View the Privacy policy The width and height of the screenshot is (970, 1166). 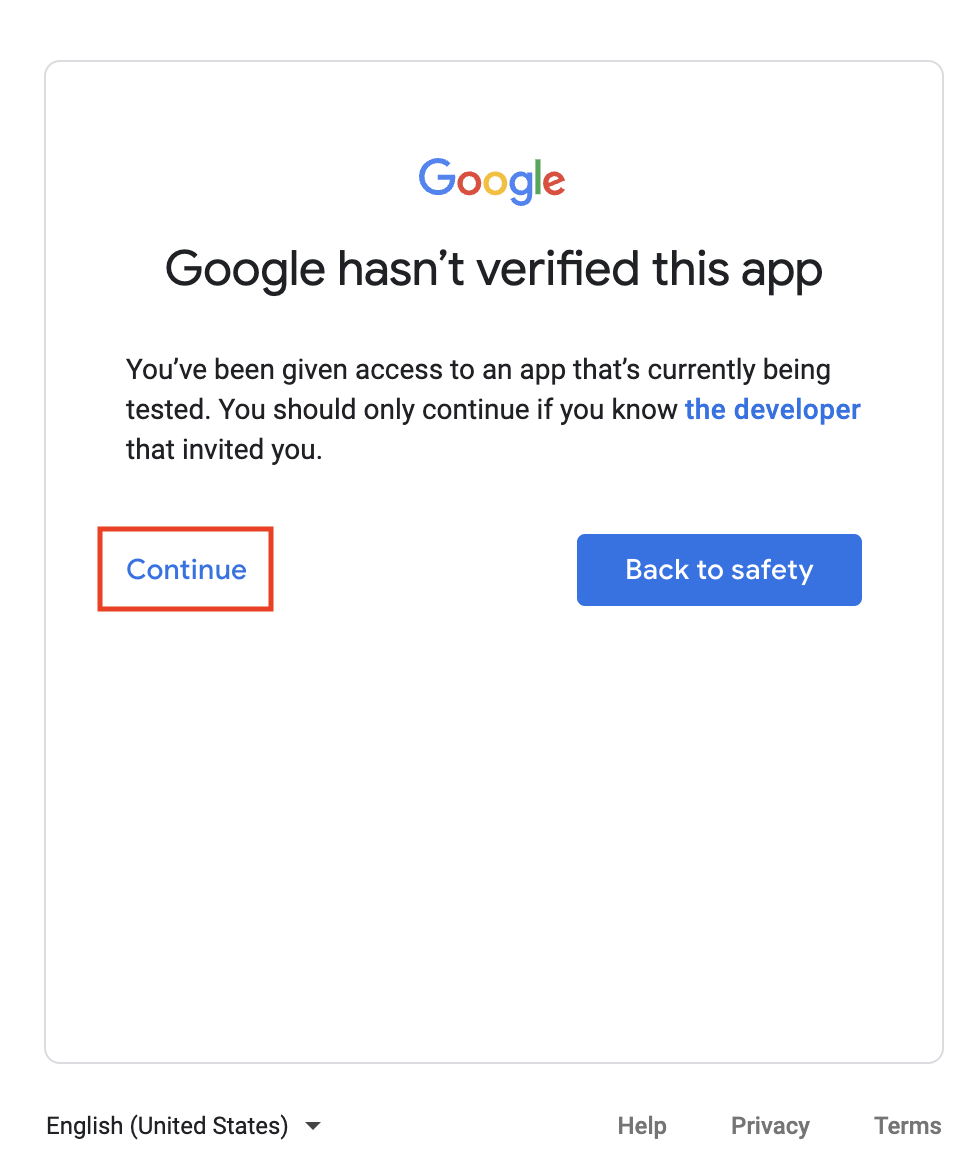[x=769, y=1126]
